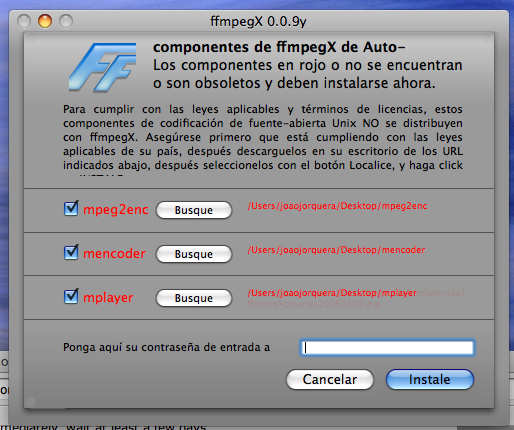Click the greyed-out close window button
The image size is (514, 430).
pos(24,21)
